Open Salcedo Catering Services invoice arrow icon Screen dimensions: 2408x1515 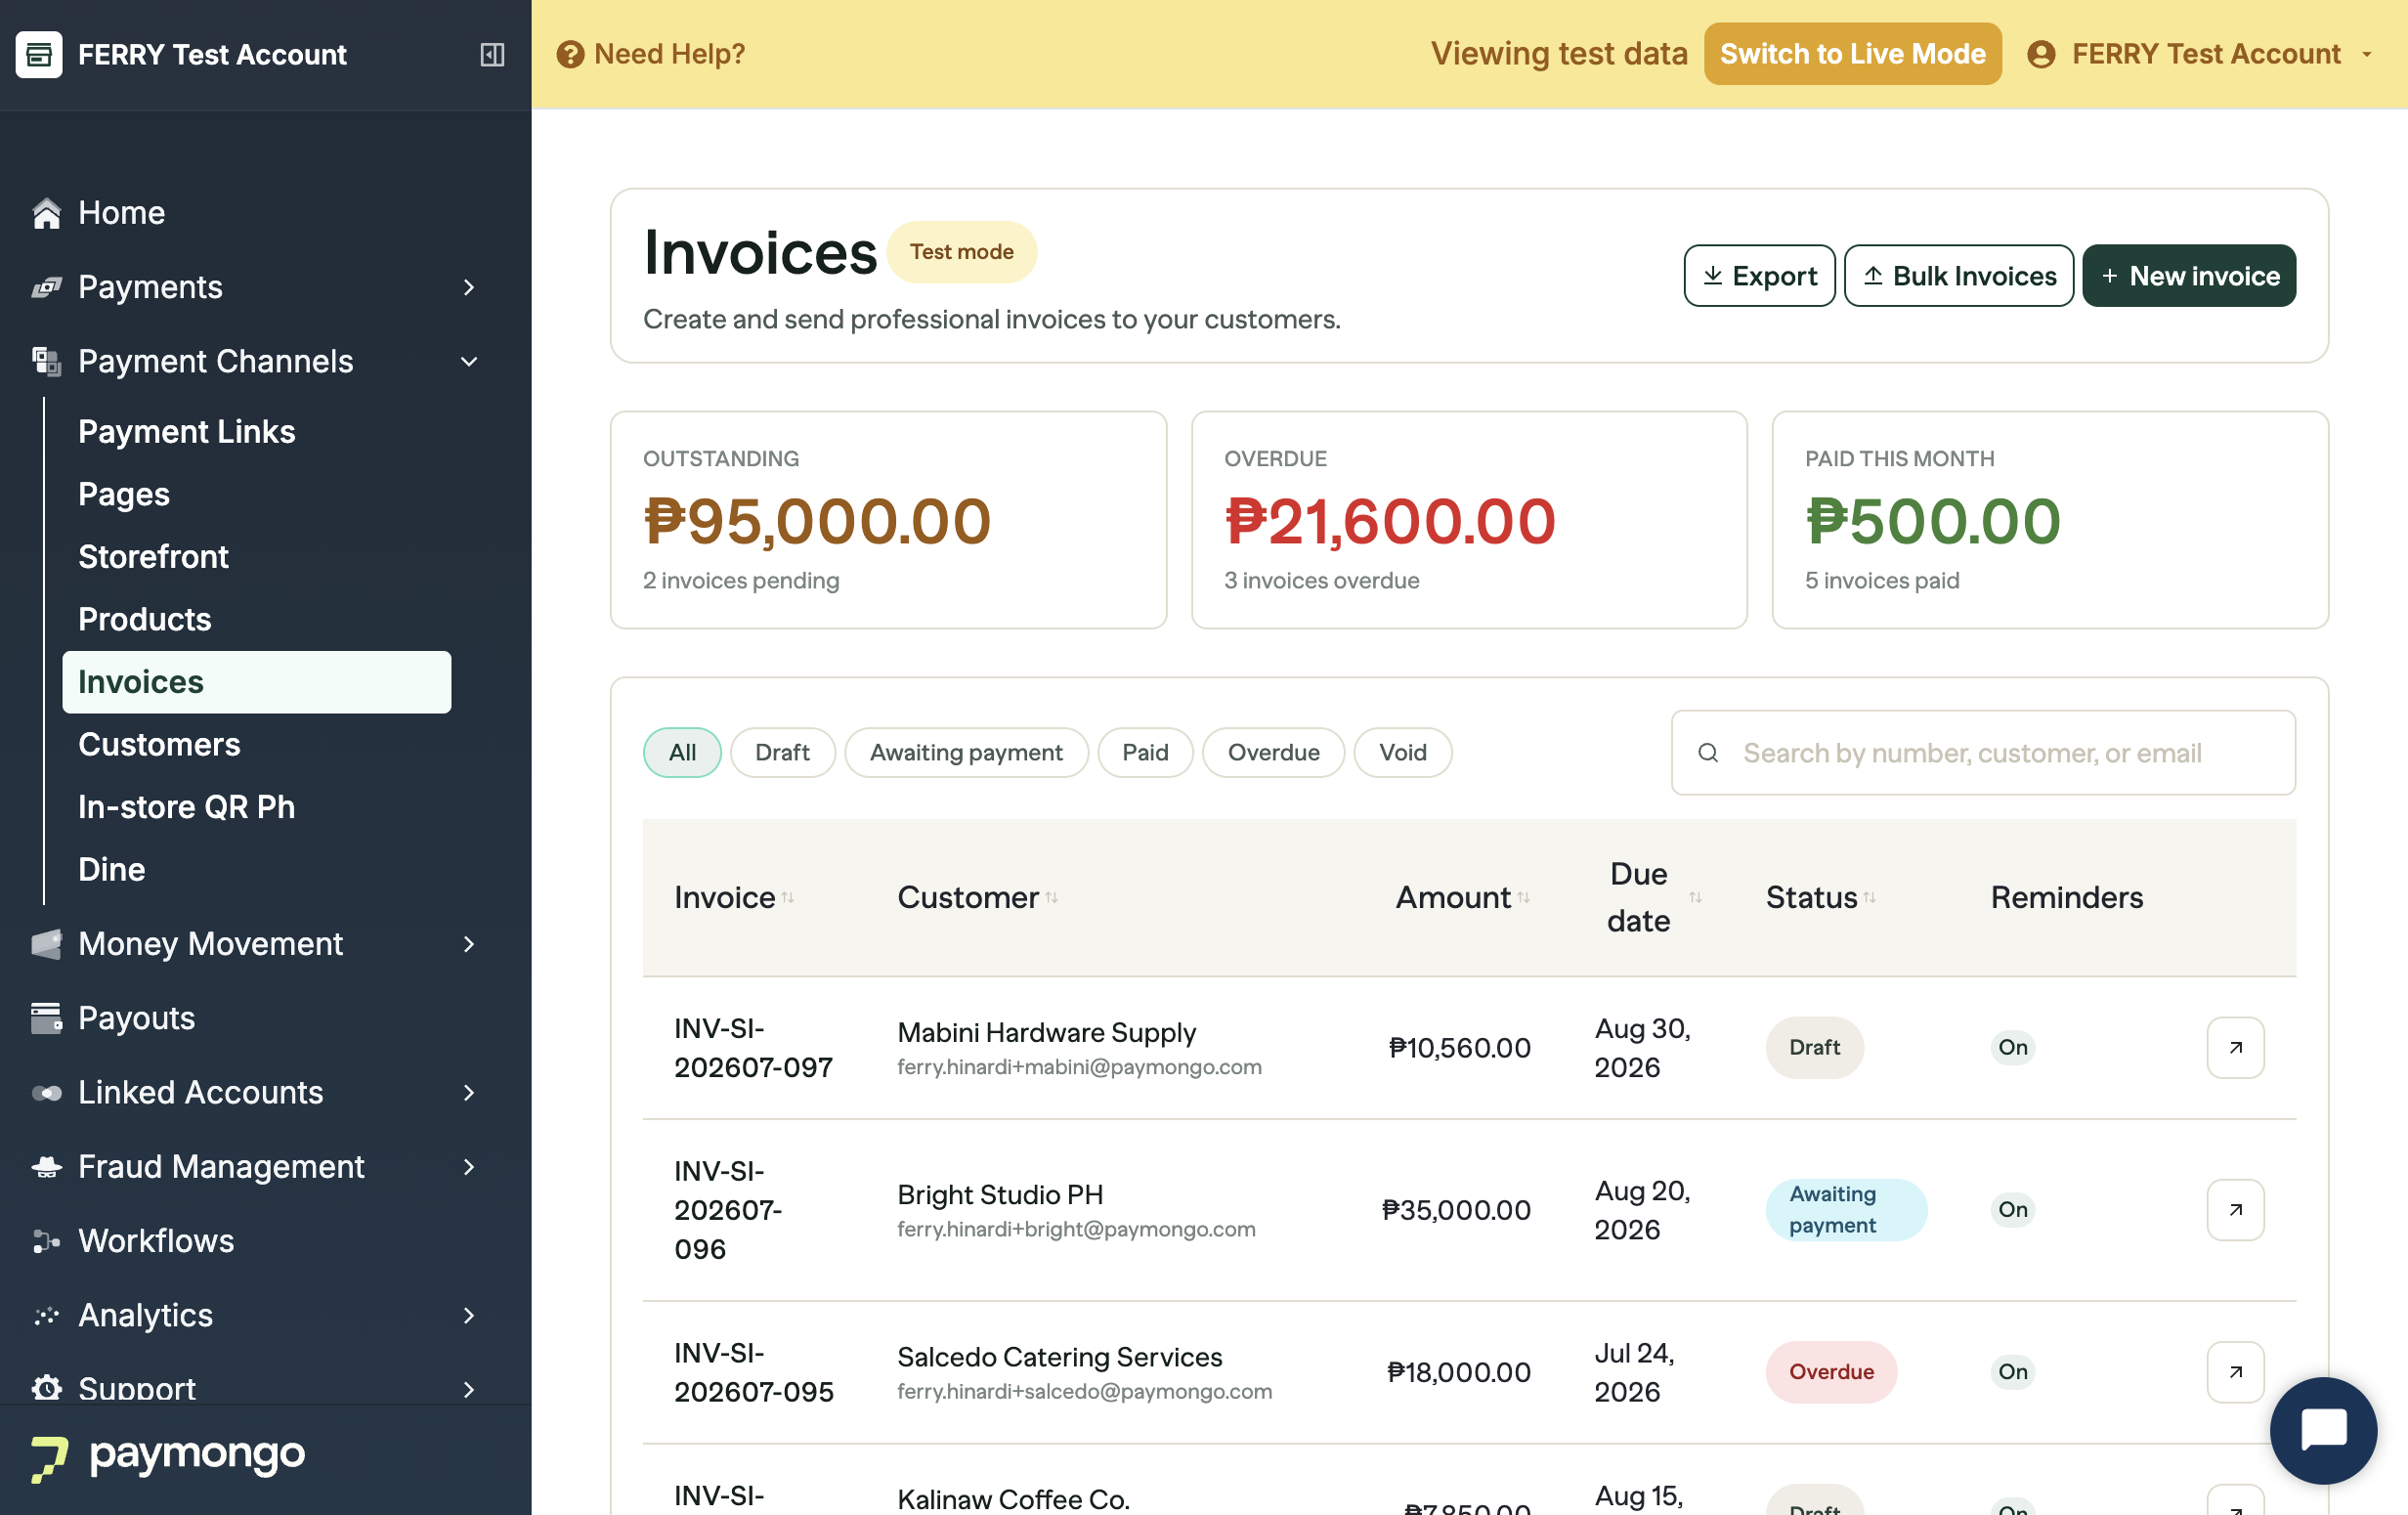point(2235,1372)
